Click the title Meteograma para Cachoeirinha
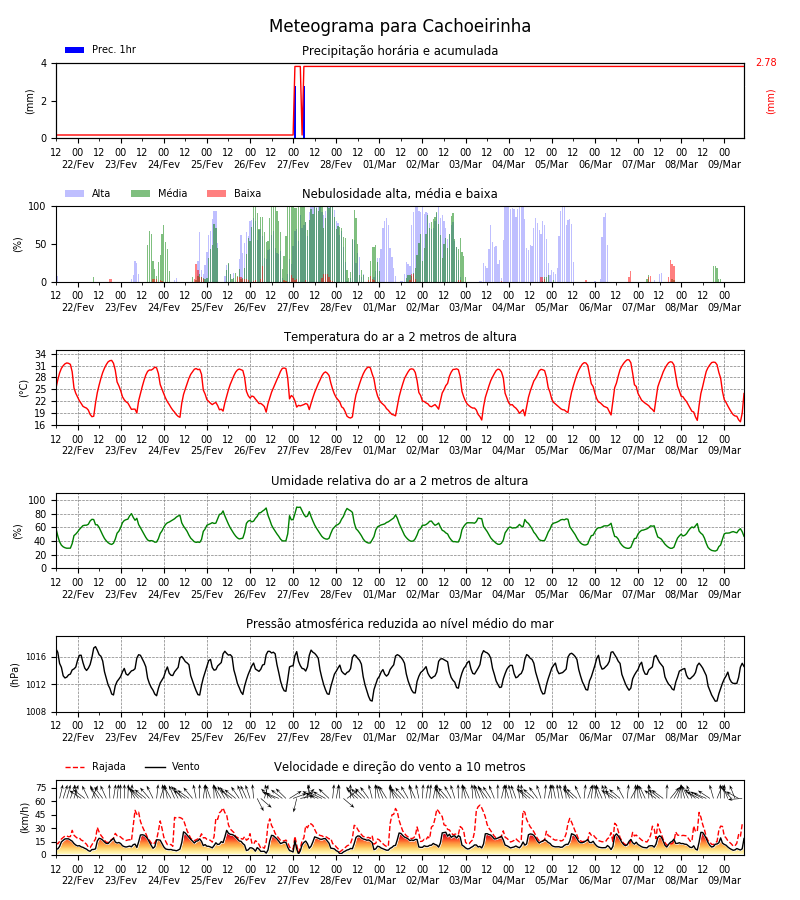The height and width of the screenshot is (900, 800). 400,26
